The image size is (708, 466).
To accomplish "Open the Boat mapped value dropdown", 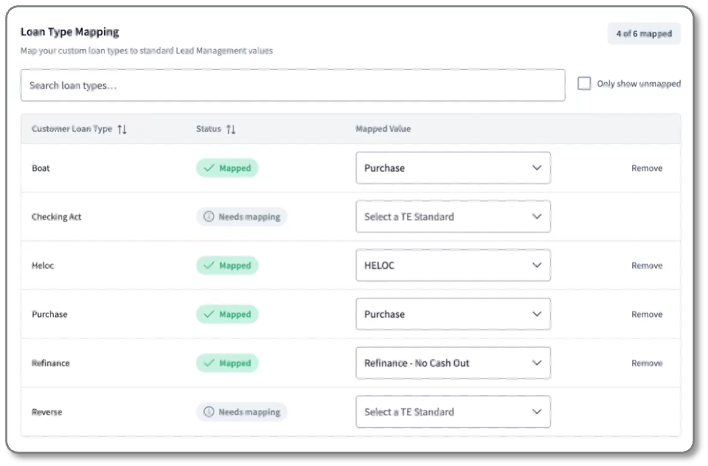I will 453,168.
